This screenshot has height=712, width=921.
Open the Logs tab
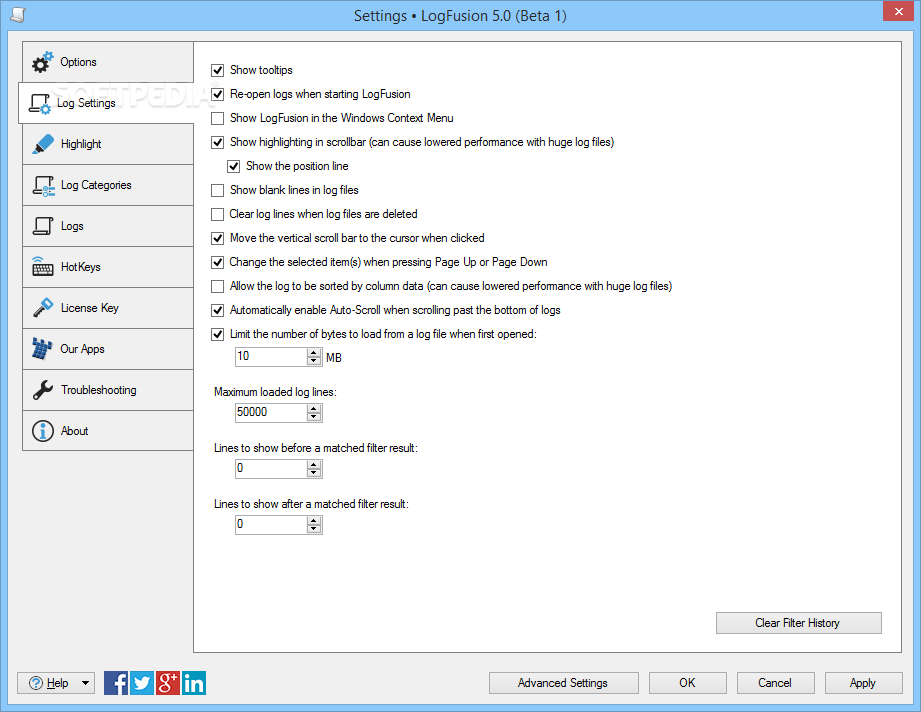click(108, 226)
